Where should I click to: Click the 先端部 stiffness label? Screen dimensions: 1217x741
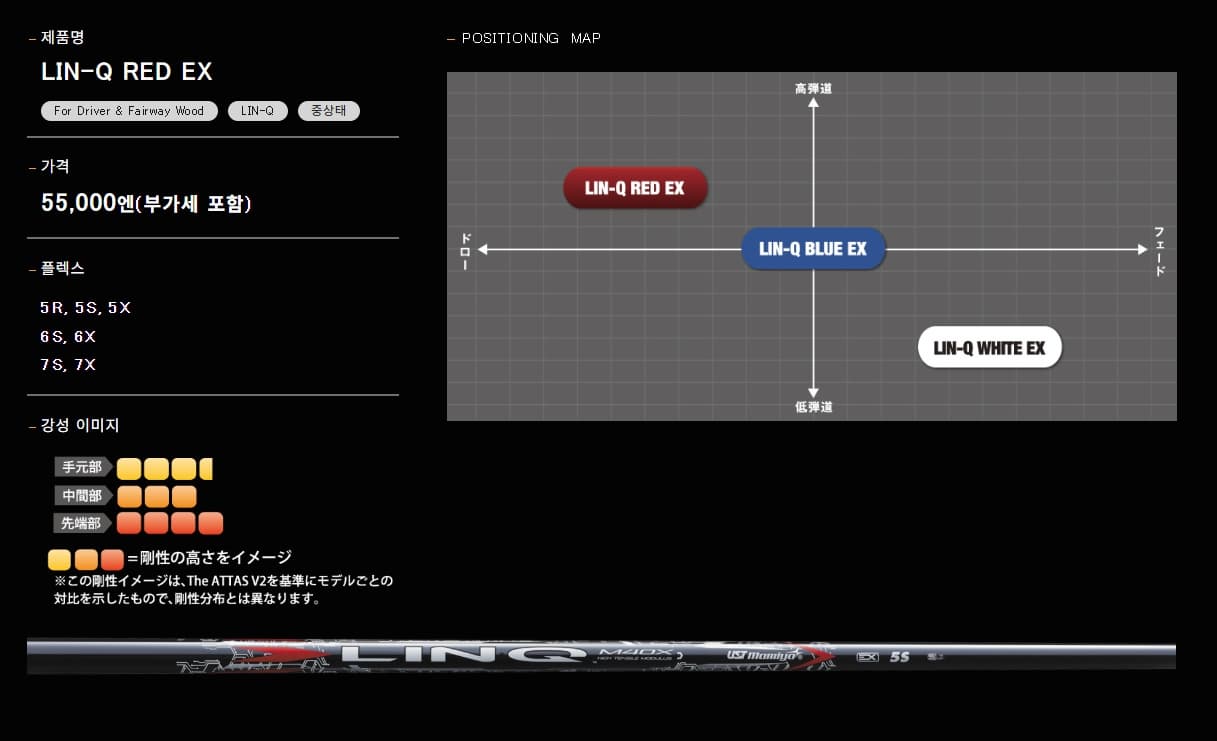[x=83, y=523]
